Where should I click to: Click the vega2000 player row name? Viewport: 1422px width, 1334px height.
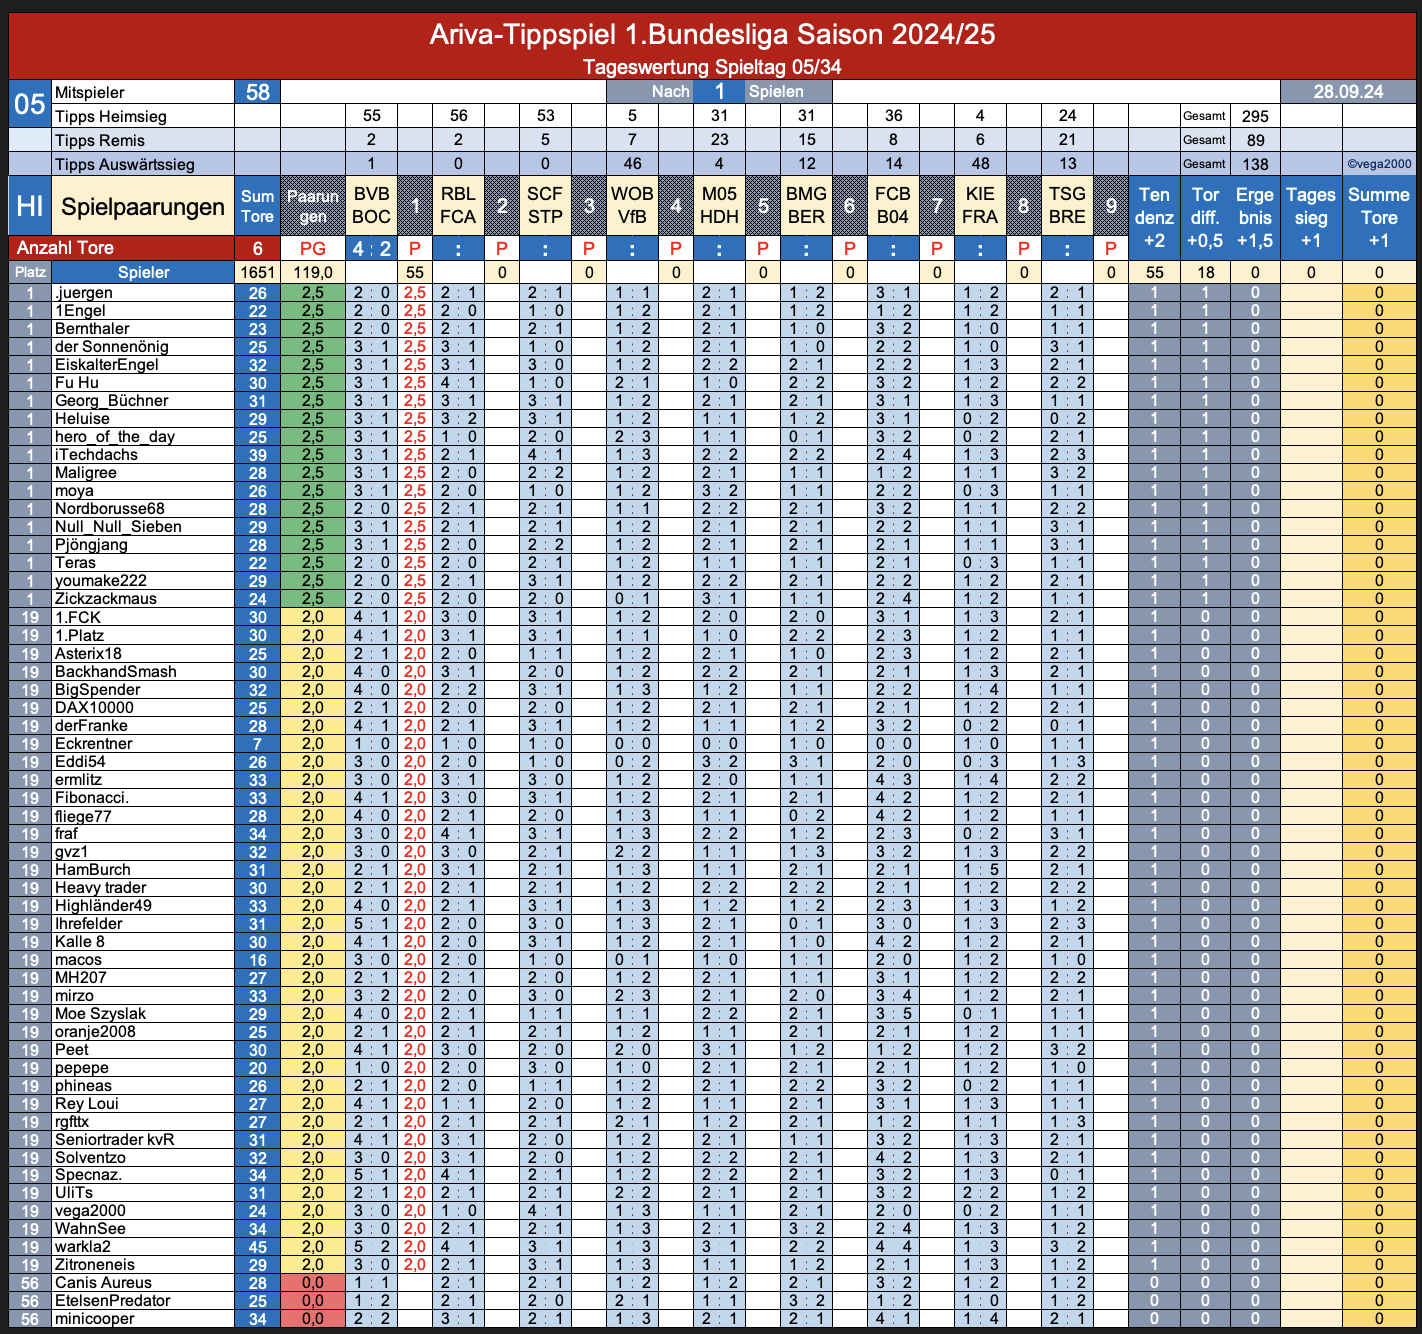click(90, 1211)
